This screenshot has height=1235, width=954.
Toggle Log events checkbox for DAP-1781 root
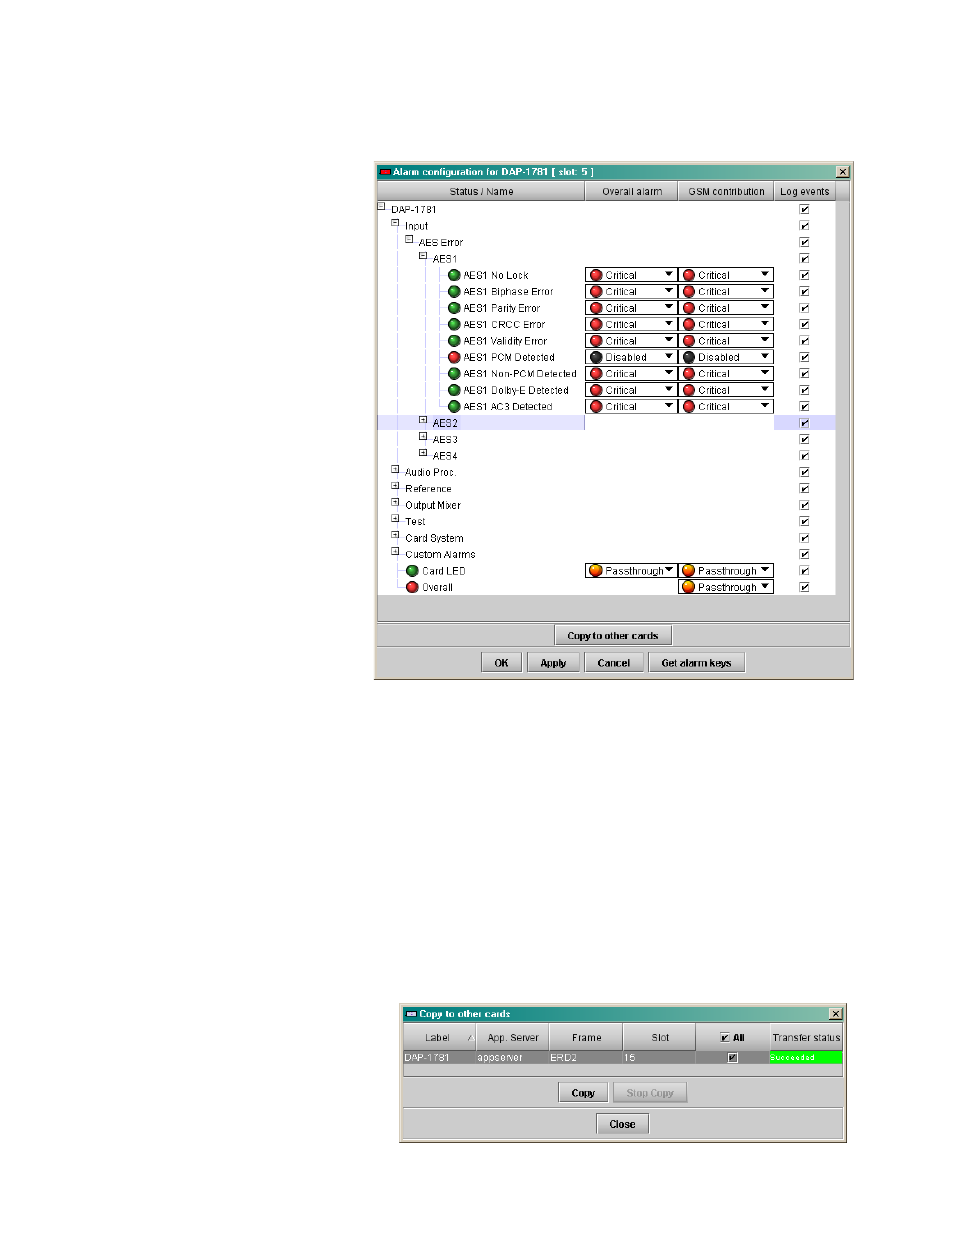pyautogui.click(x=804, y=209)
